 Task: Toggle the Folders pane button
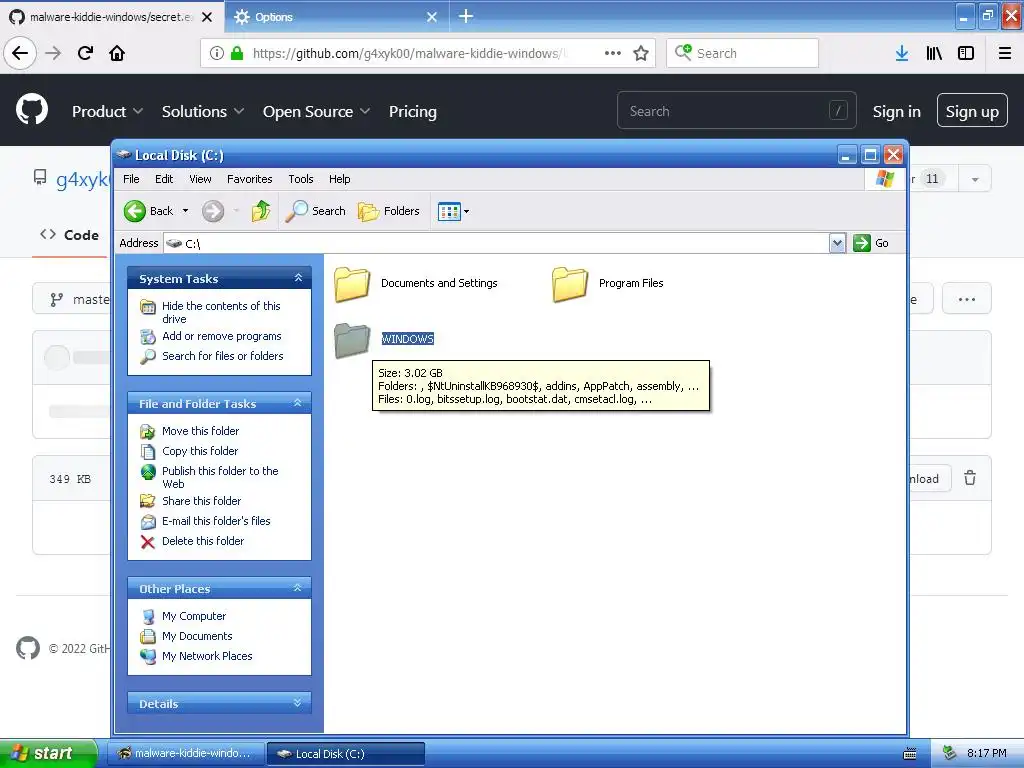[389, 211]
